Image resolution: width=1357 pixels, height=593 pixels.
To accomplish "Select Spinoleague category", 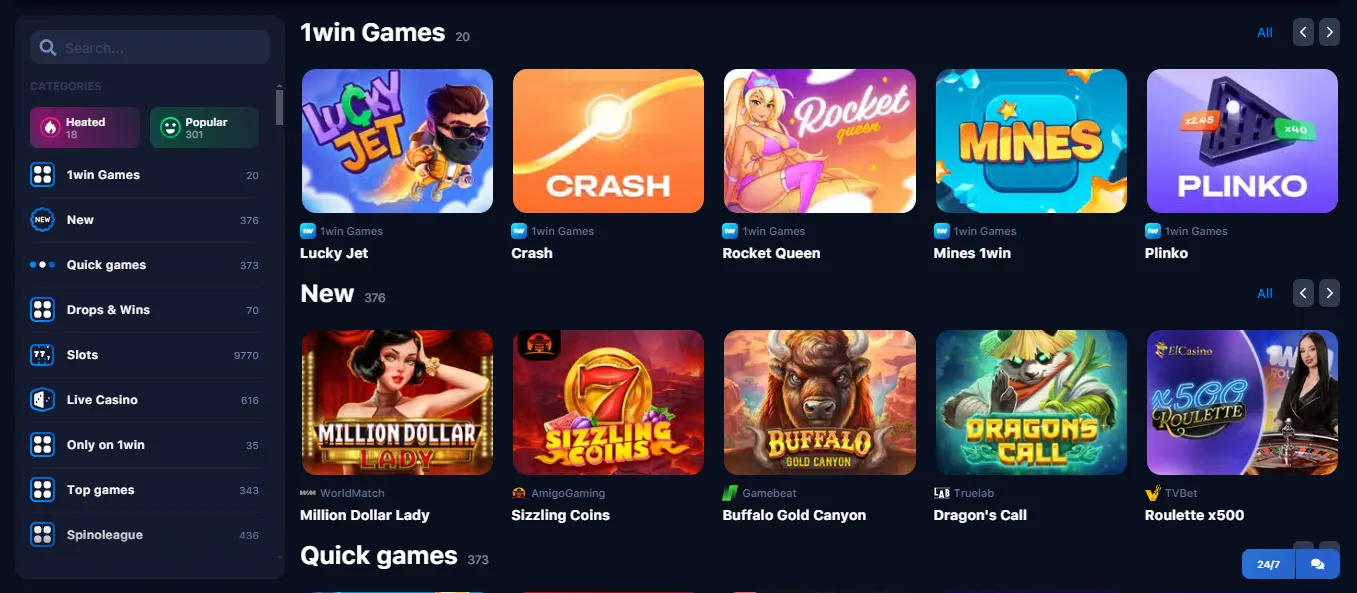I will (145, 535).
